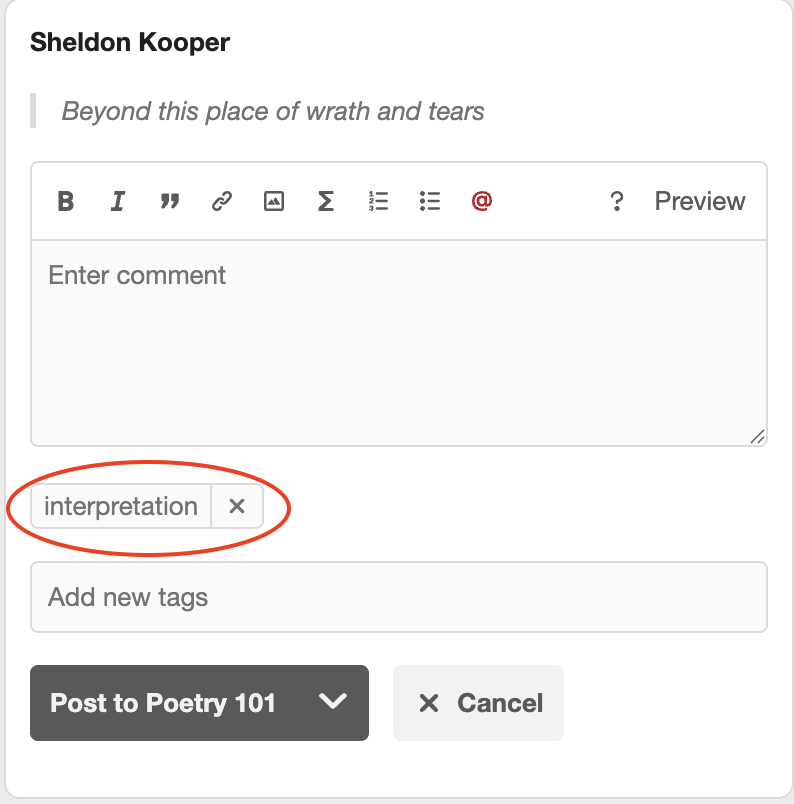Apply italic formatting to comment
The height and width of the screenshot is (804, 794).
tap(118, 201)
